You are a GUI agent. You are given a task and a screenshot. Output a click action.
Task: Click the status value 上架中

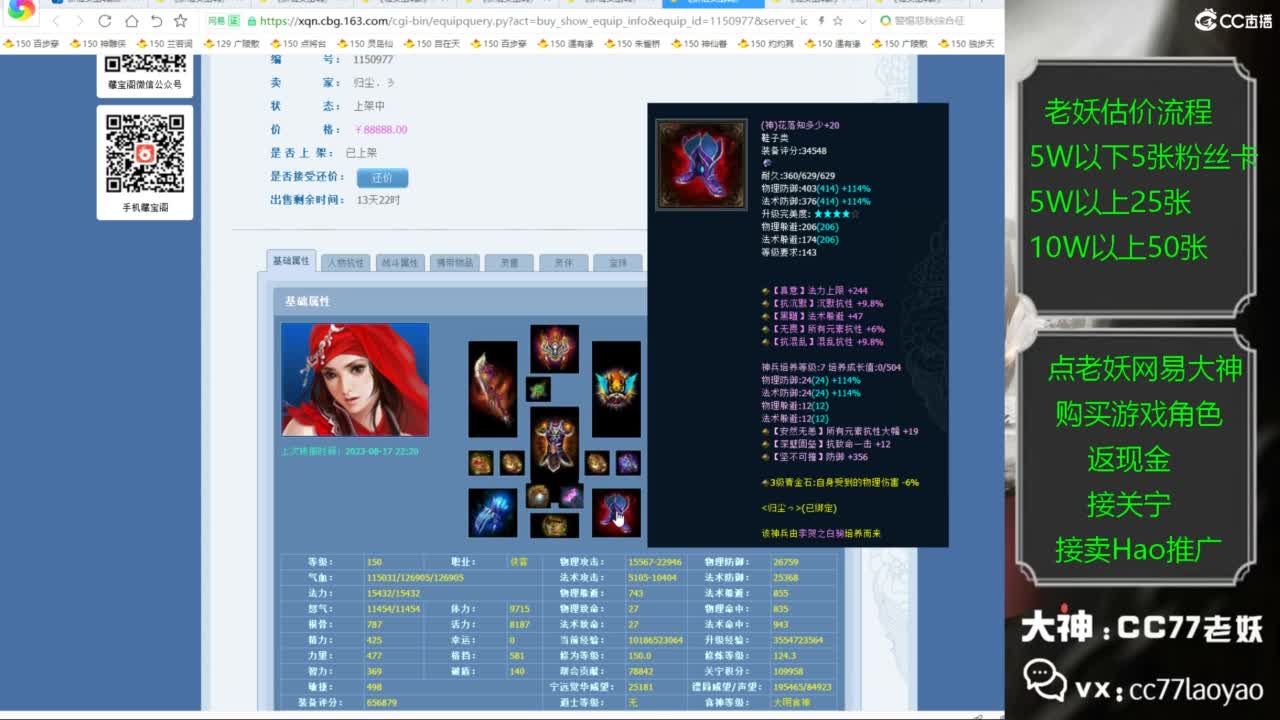tap(369, 106)
